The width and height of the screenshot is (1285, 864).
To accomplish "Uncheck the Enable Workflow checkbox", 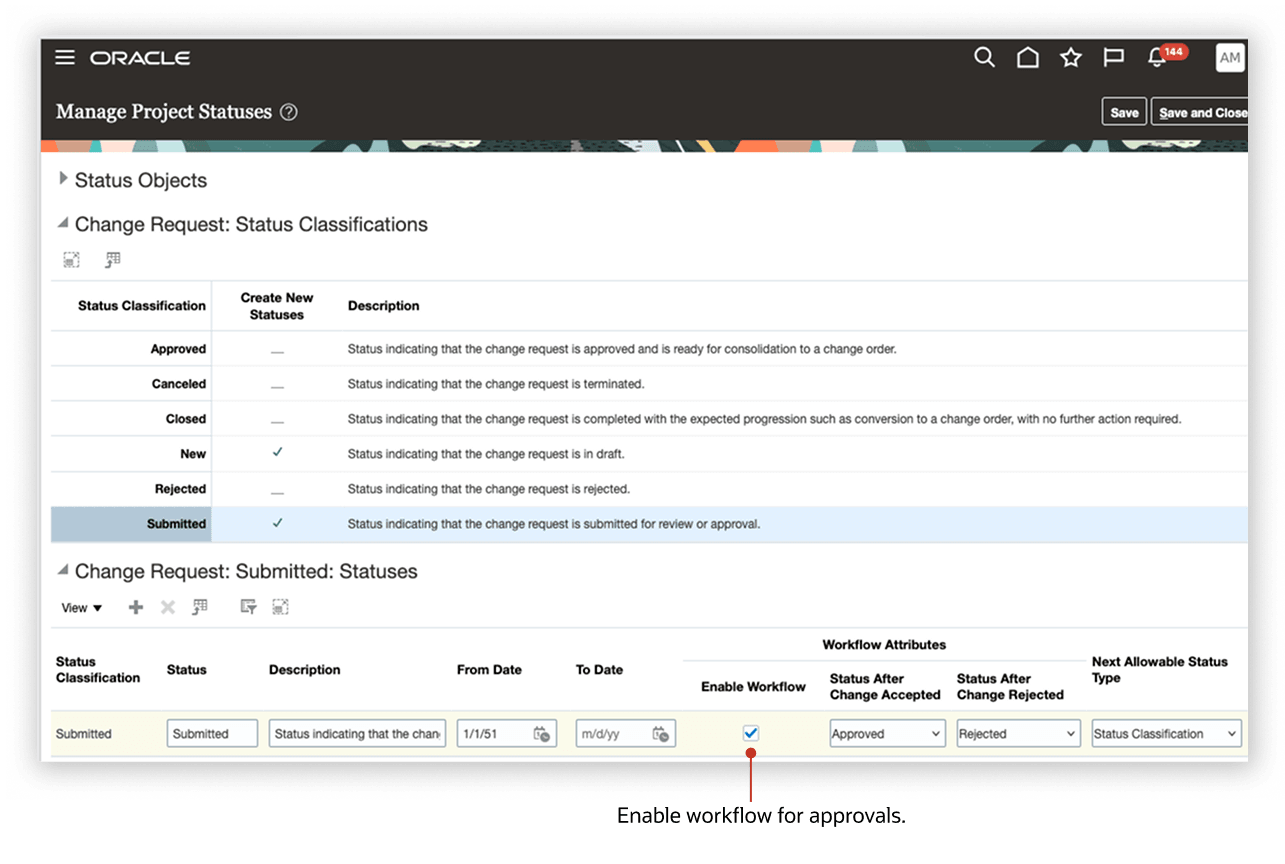I will [x=751, y=733].
